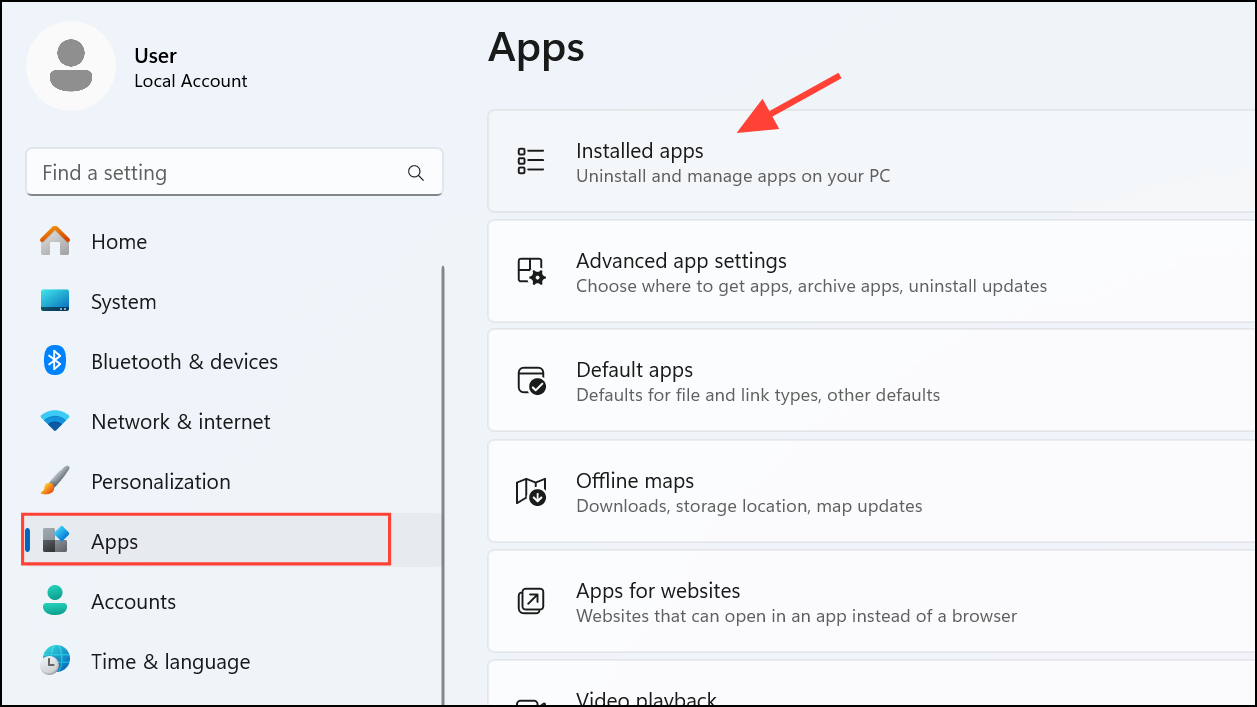Click the sidebar vertical scrollbar
Viewport: 1257px width, 707px height.
(x=442, y=485)
